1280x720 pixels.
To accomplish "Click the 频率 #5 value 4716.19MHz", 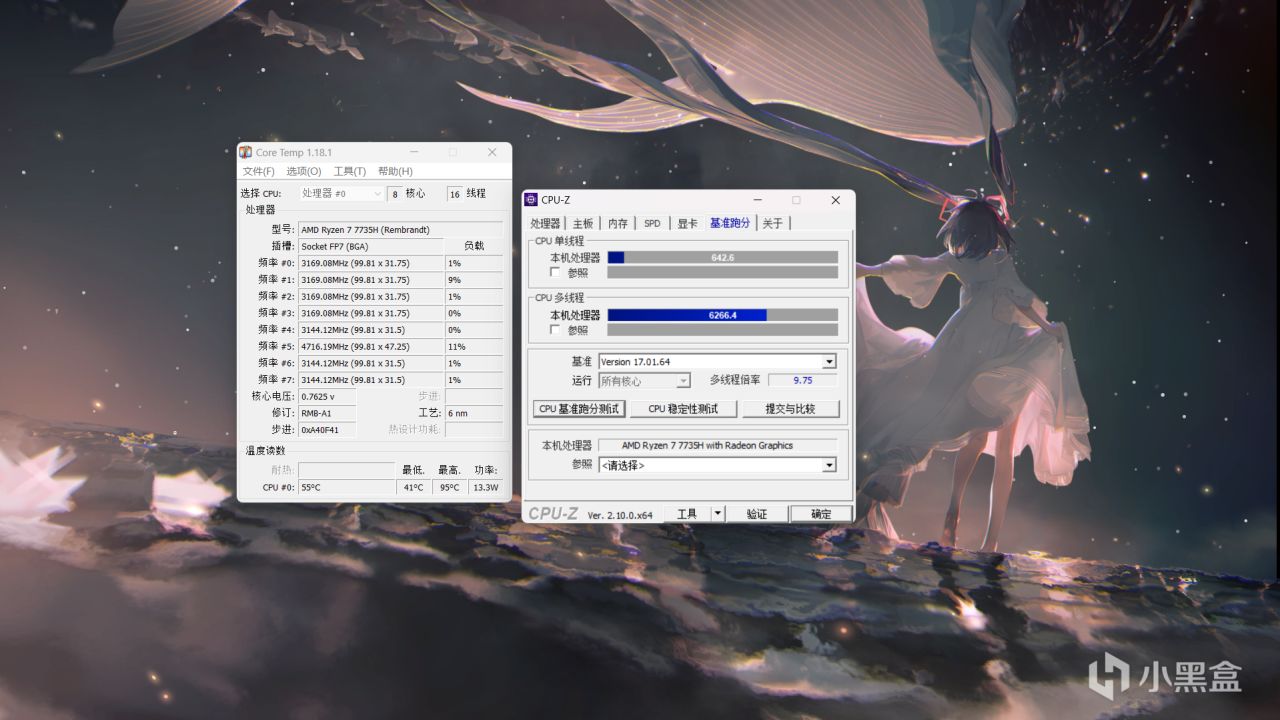I will (x=370, y=346).
